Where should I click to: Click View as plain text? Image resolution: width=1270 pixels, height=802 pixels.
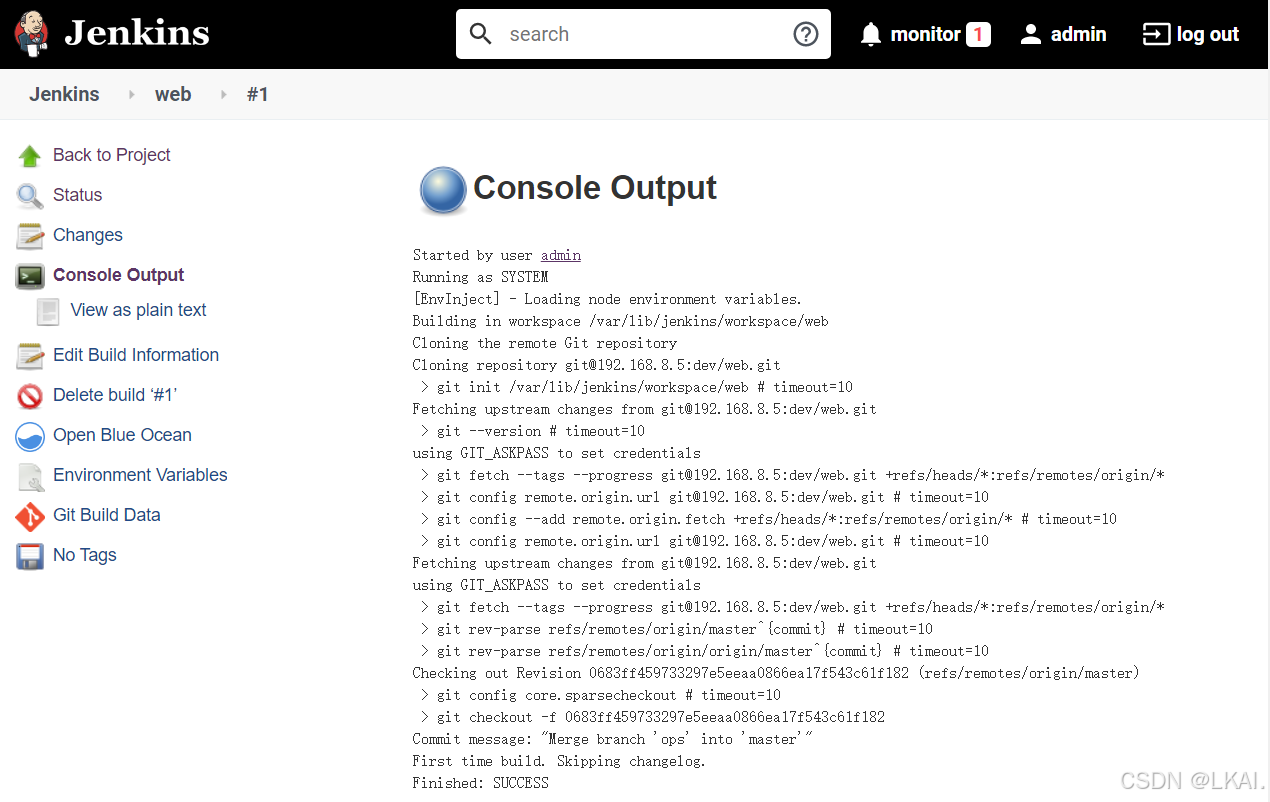point(137,310)
